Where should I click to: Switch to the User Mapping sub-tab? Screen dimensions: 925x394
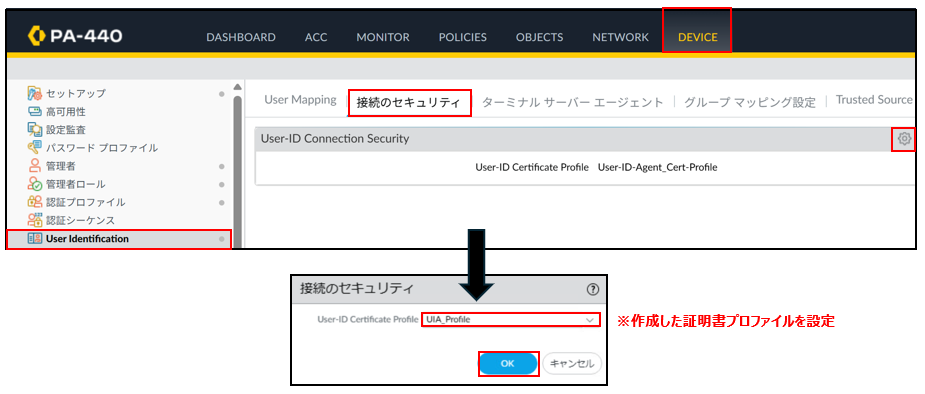tap(300, 100)
